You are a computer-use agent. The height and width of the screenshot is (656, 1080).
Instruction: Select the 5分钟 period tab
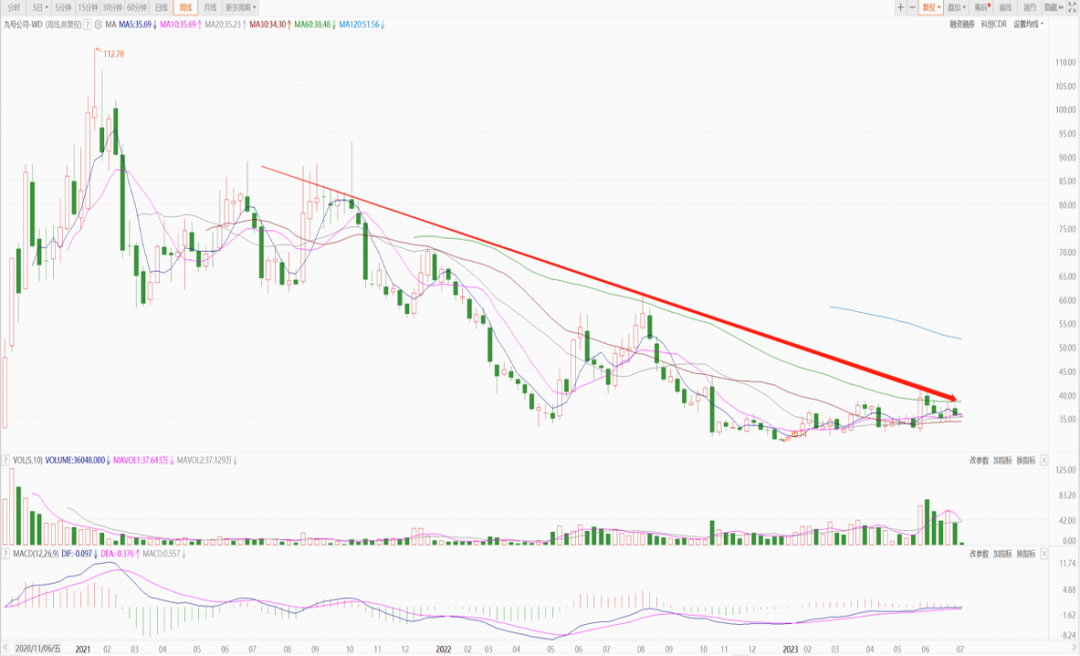tap(63, 8)
